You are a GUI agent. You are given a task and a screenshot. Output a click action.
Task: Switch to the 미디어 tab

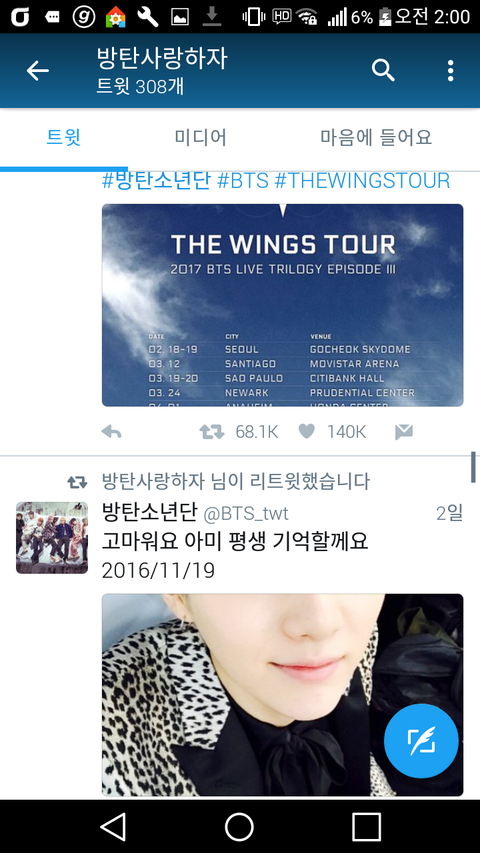(200, 137)
